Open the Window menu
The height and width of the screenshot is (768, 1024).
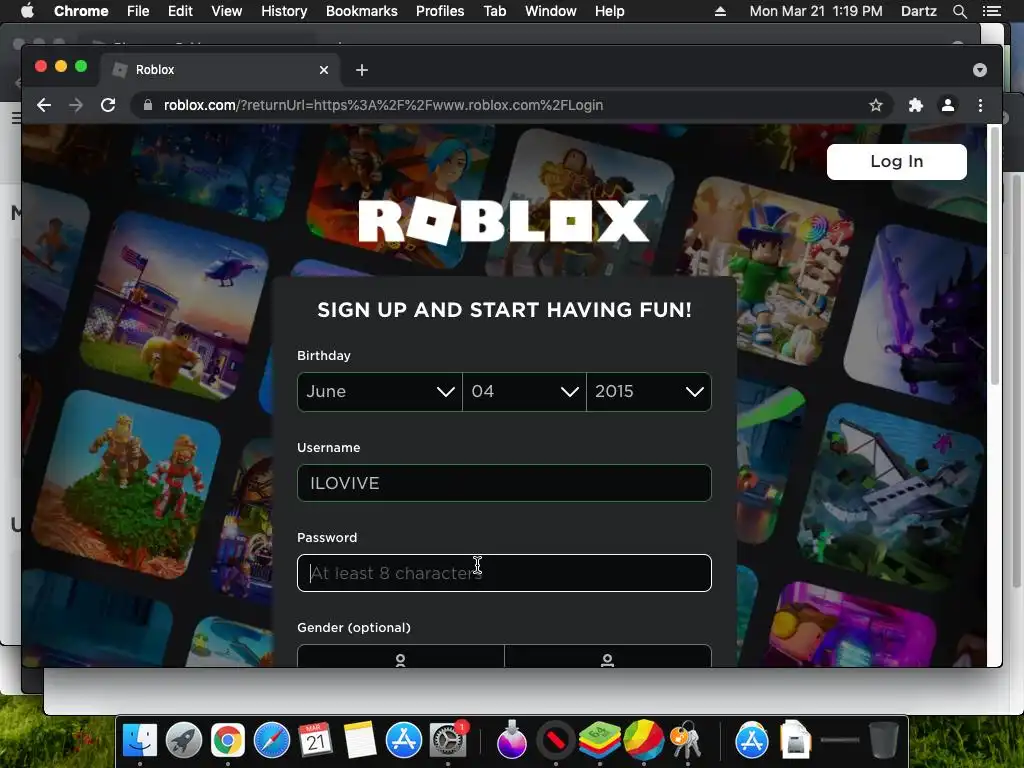click(x=551, y=11)
